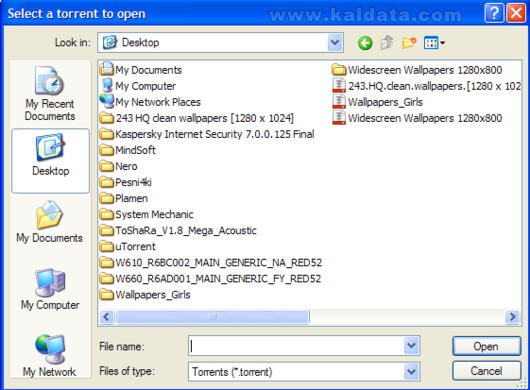Select the Widescreen Wallpapers 1280x800 folder icon
The height and width of the screenshot is (390, 530).
click(x=339, y=70)
